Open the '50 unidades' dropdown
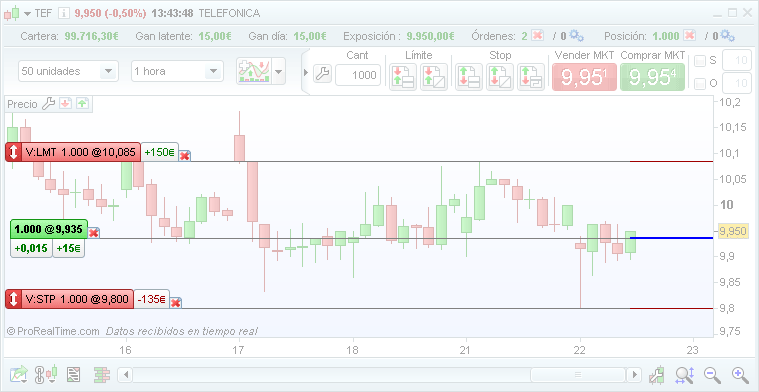Screen dimensions: 759x392 [x=68, y=71]
